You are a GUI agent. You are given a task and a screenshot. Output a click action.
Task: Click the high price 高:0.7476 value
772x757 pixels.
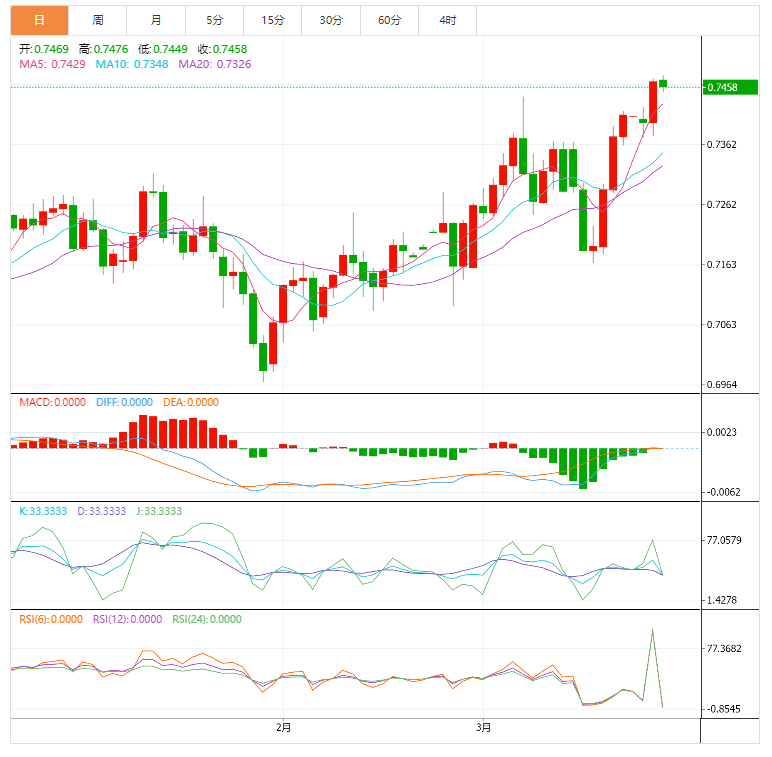coord(103,49)
